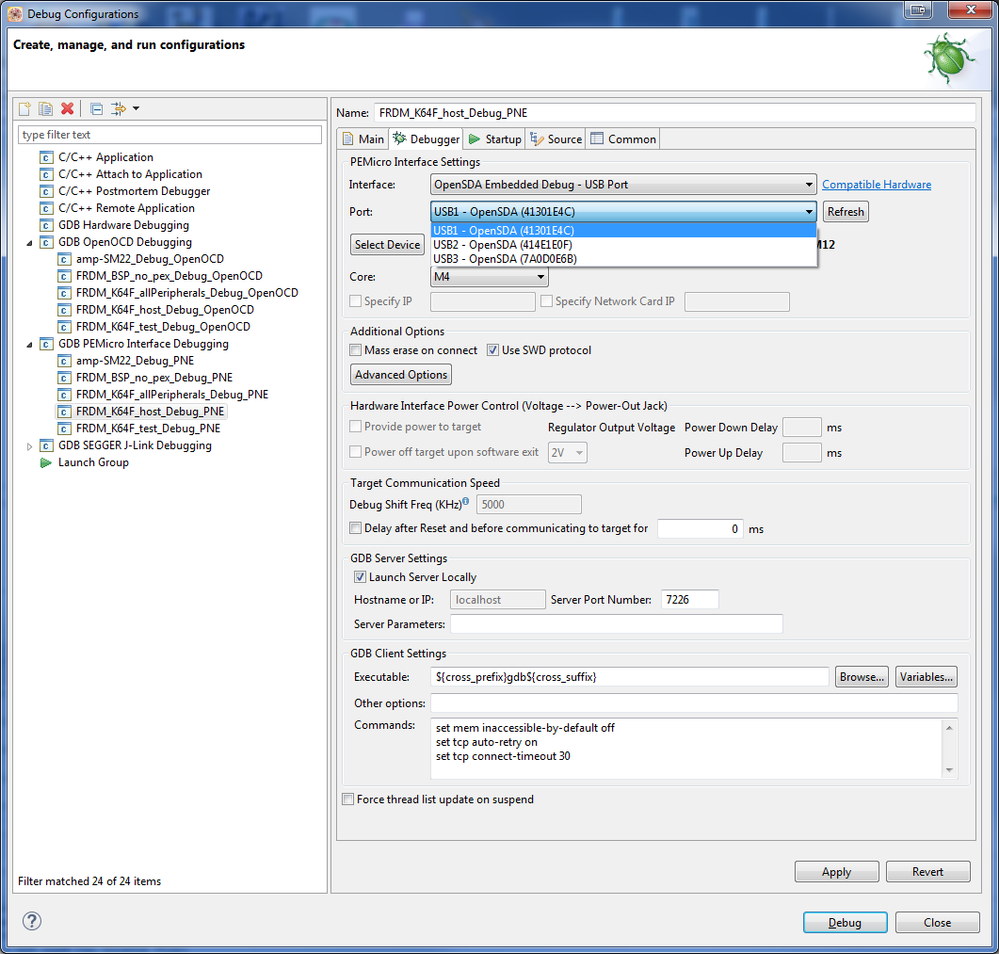Choose USB2 - OpenSDA (414E1E0F) port

click(x=624, y=245)
